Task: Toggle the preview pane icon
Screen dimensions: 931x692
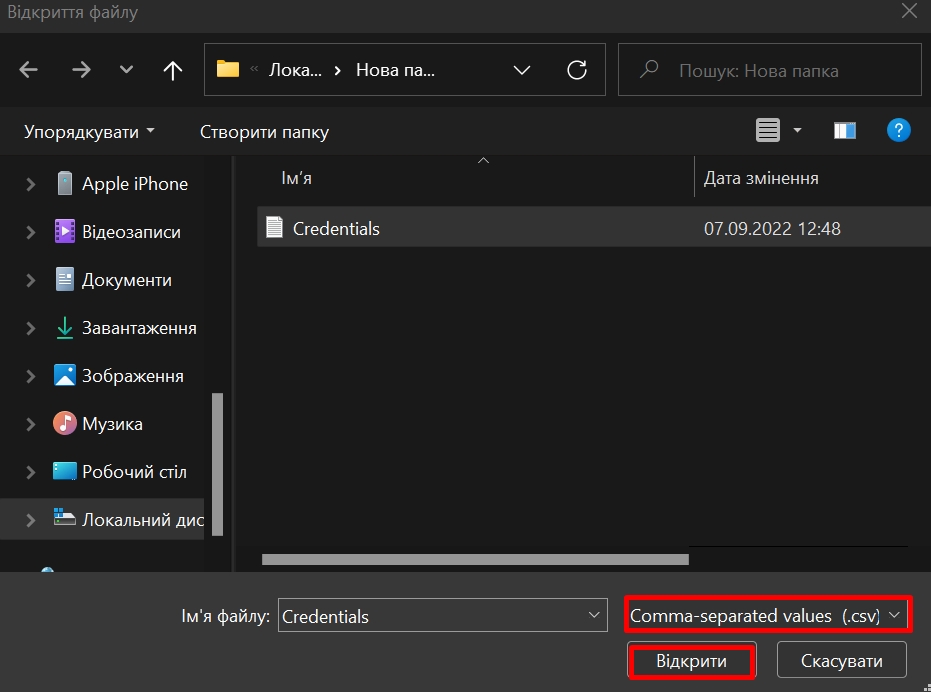Action: click(845, 130)
